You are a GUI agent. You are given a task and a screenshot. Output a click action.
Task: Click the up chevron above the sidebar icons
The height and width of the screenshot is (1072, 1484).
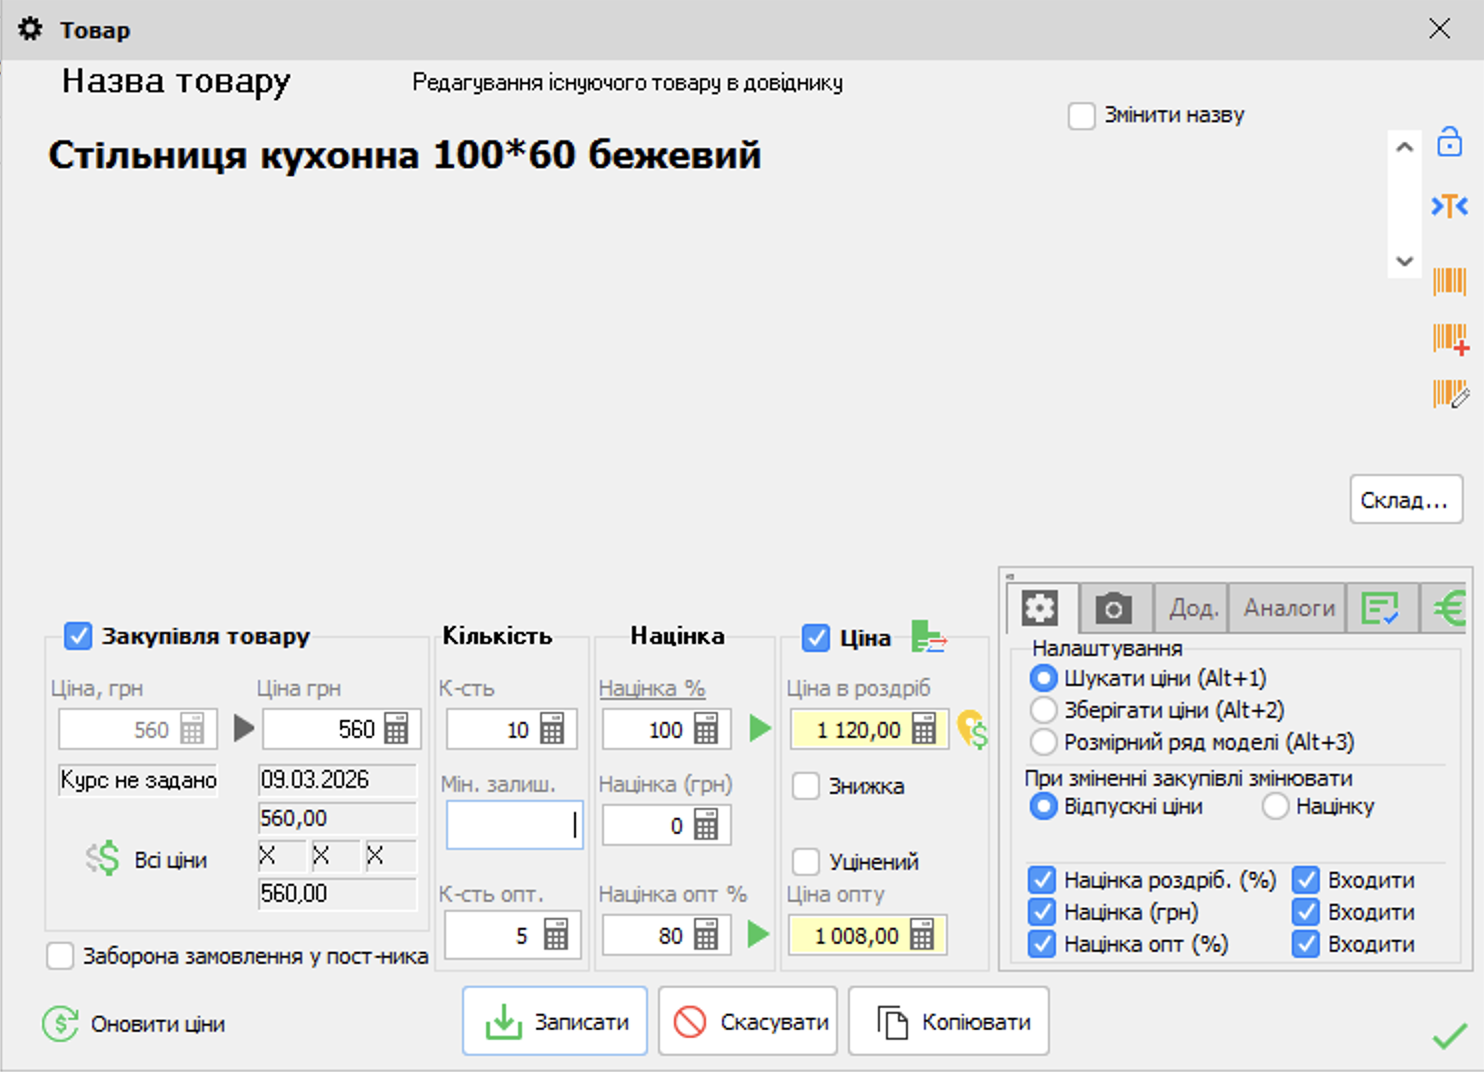tap(1404, 146)
